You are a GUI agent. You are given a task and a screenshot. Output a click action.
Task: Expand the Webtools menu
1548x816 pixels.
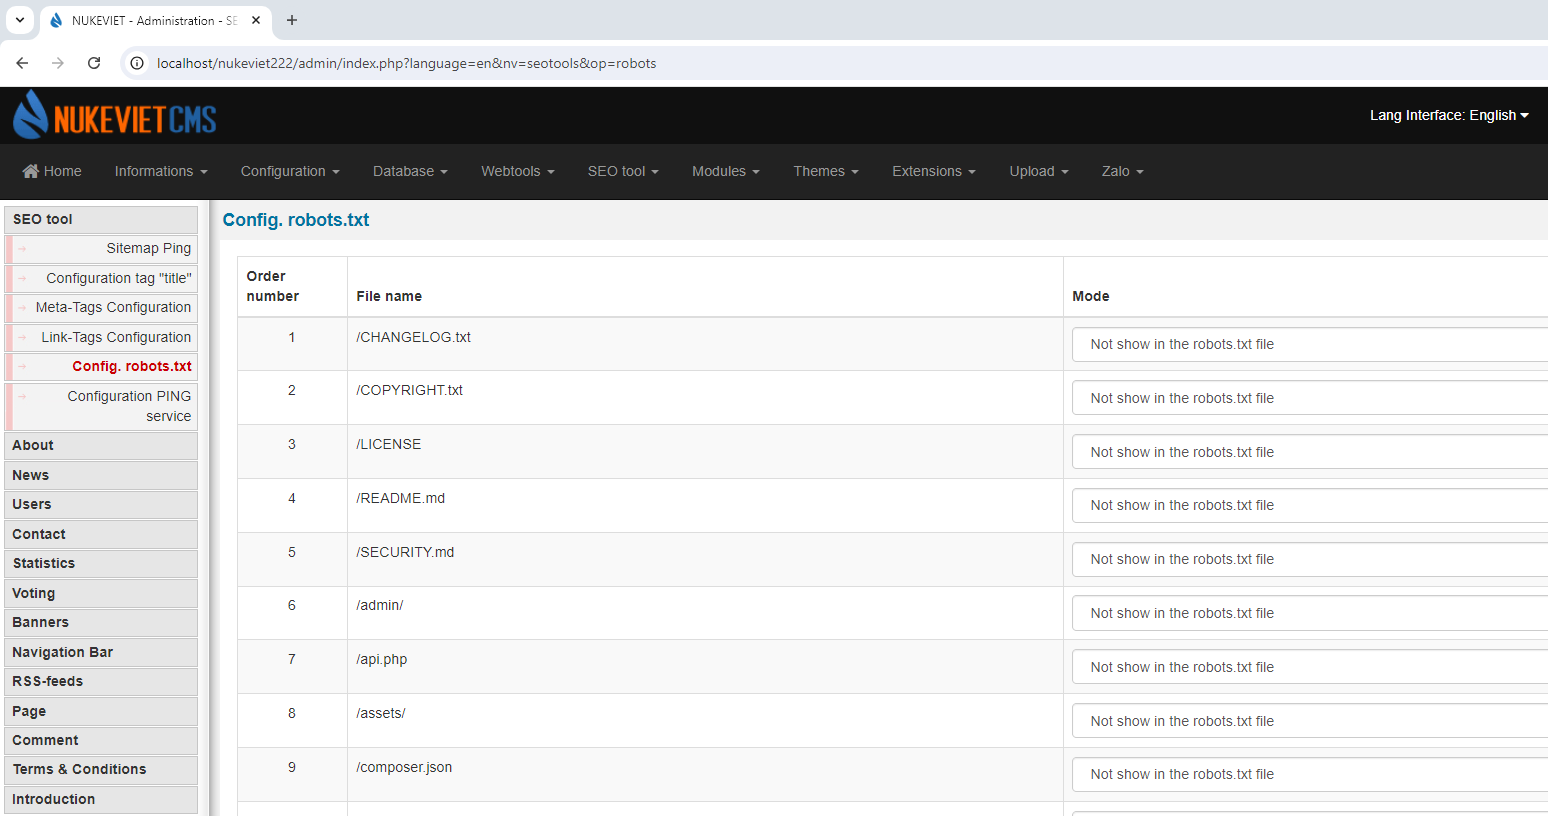(x=518, y=171)
